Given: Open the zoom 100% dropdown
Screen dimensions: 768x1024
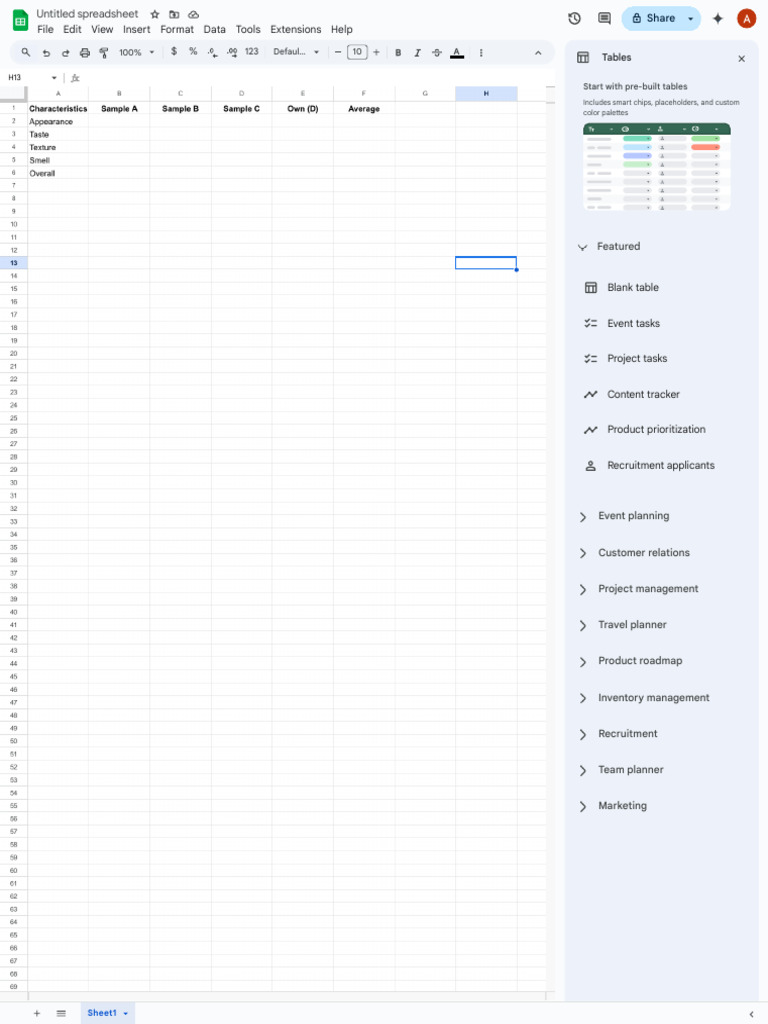Looking at the screenshot, I should click(136, 52).
